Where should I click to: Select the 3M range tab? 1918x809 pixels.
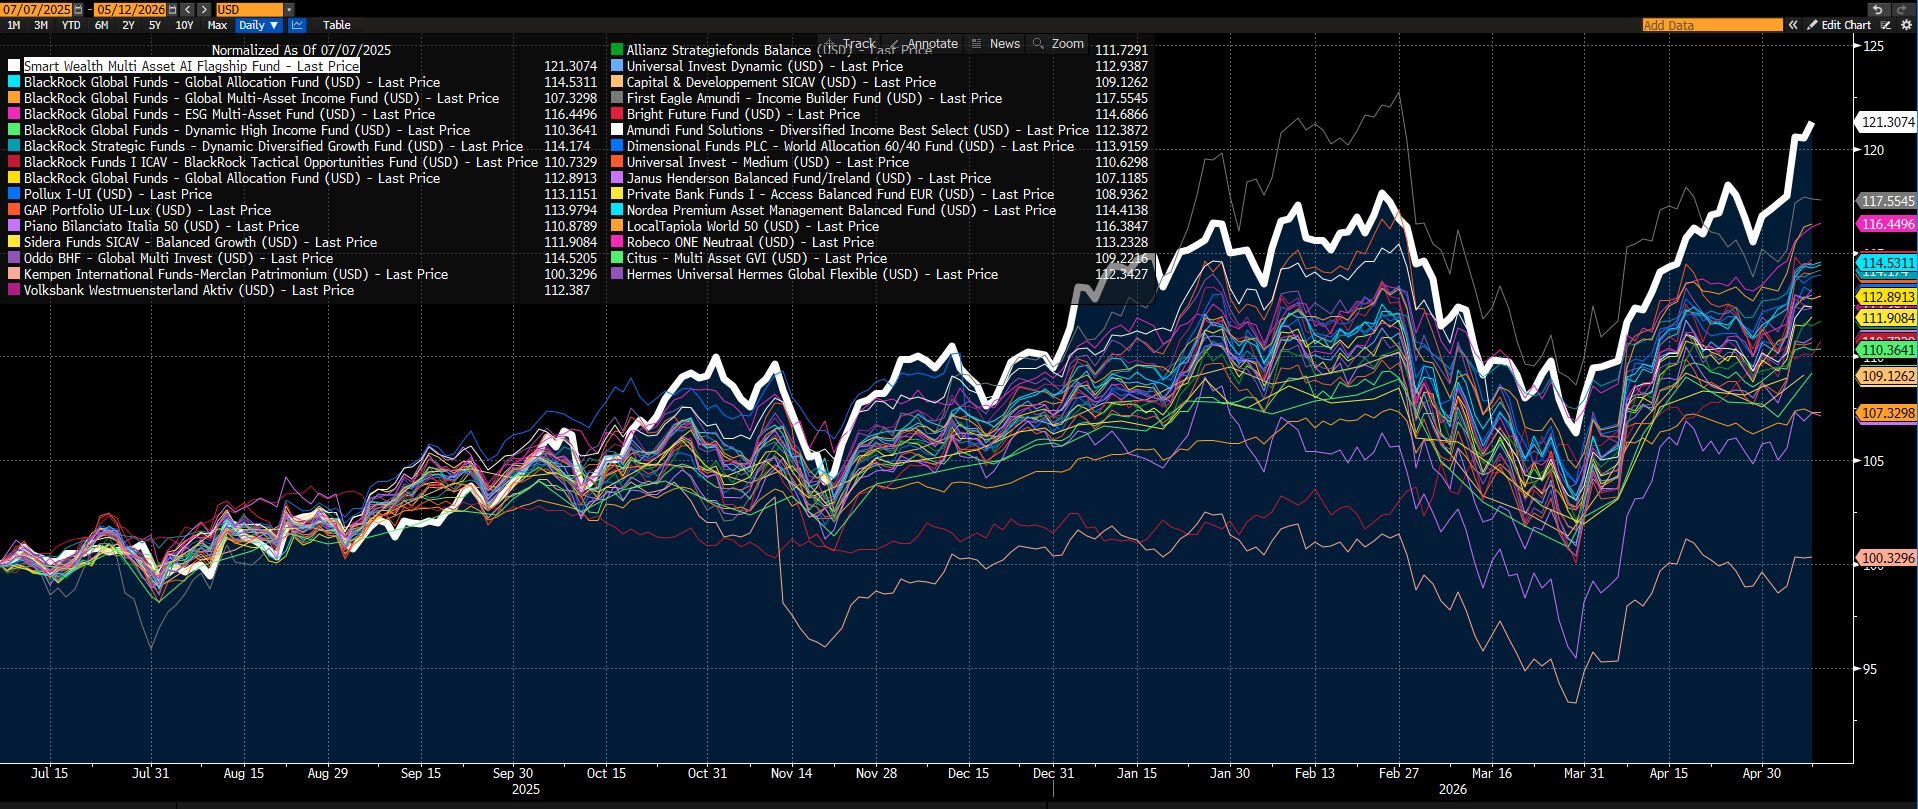pyautogui.click(x=41, y=25)
